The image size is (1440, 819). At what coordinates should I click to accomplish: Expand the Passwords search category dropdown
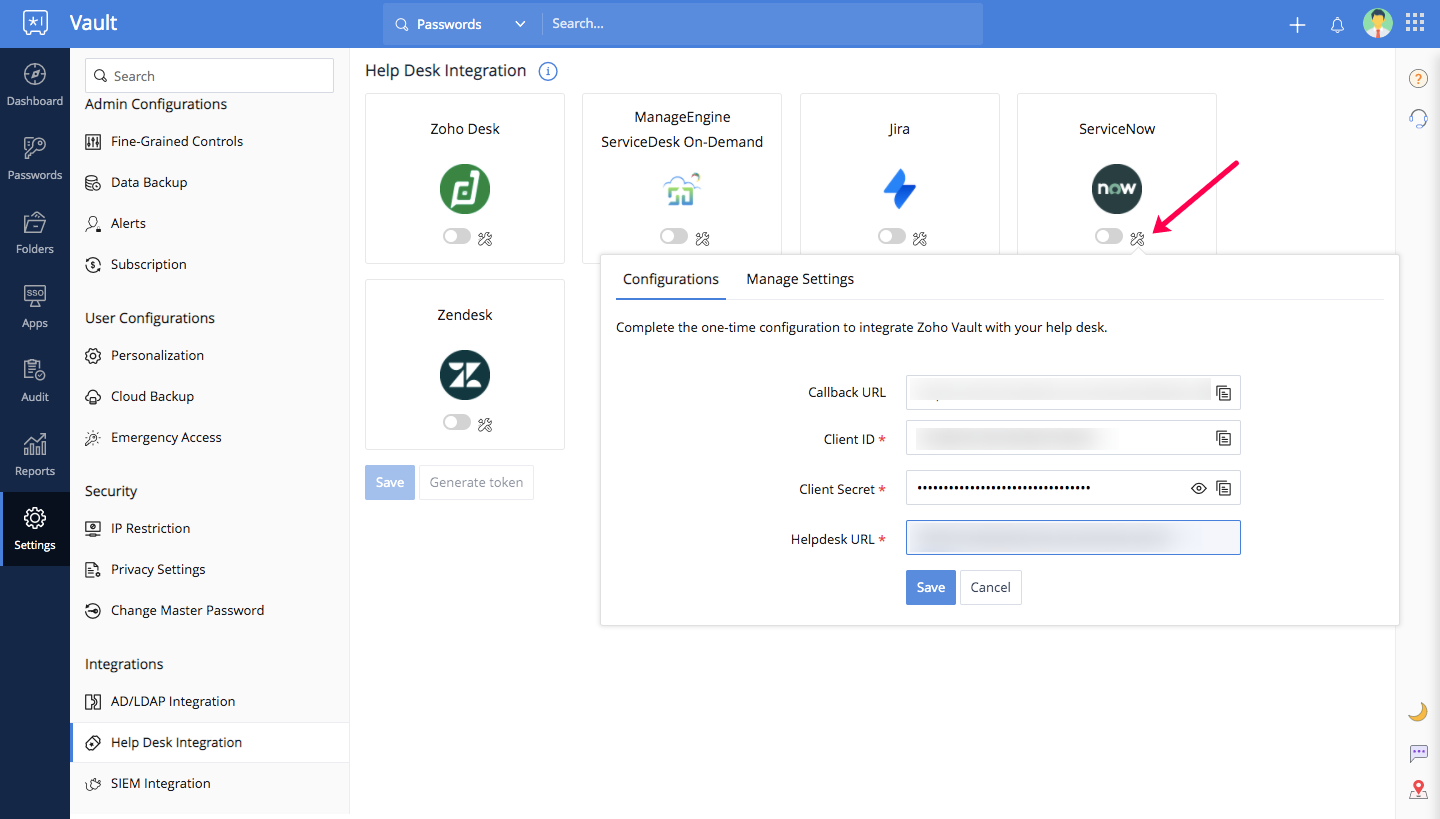519,24
